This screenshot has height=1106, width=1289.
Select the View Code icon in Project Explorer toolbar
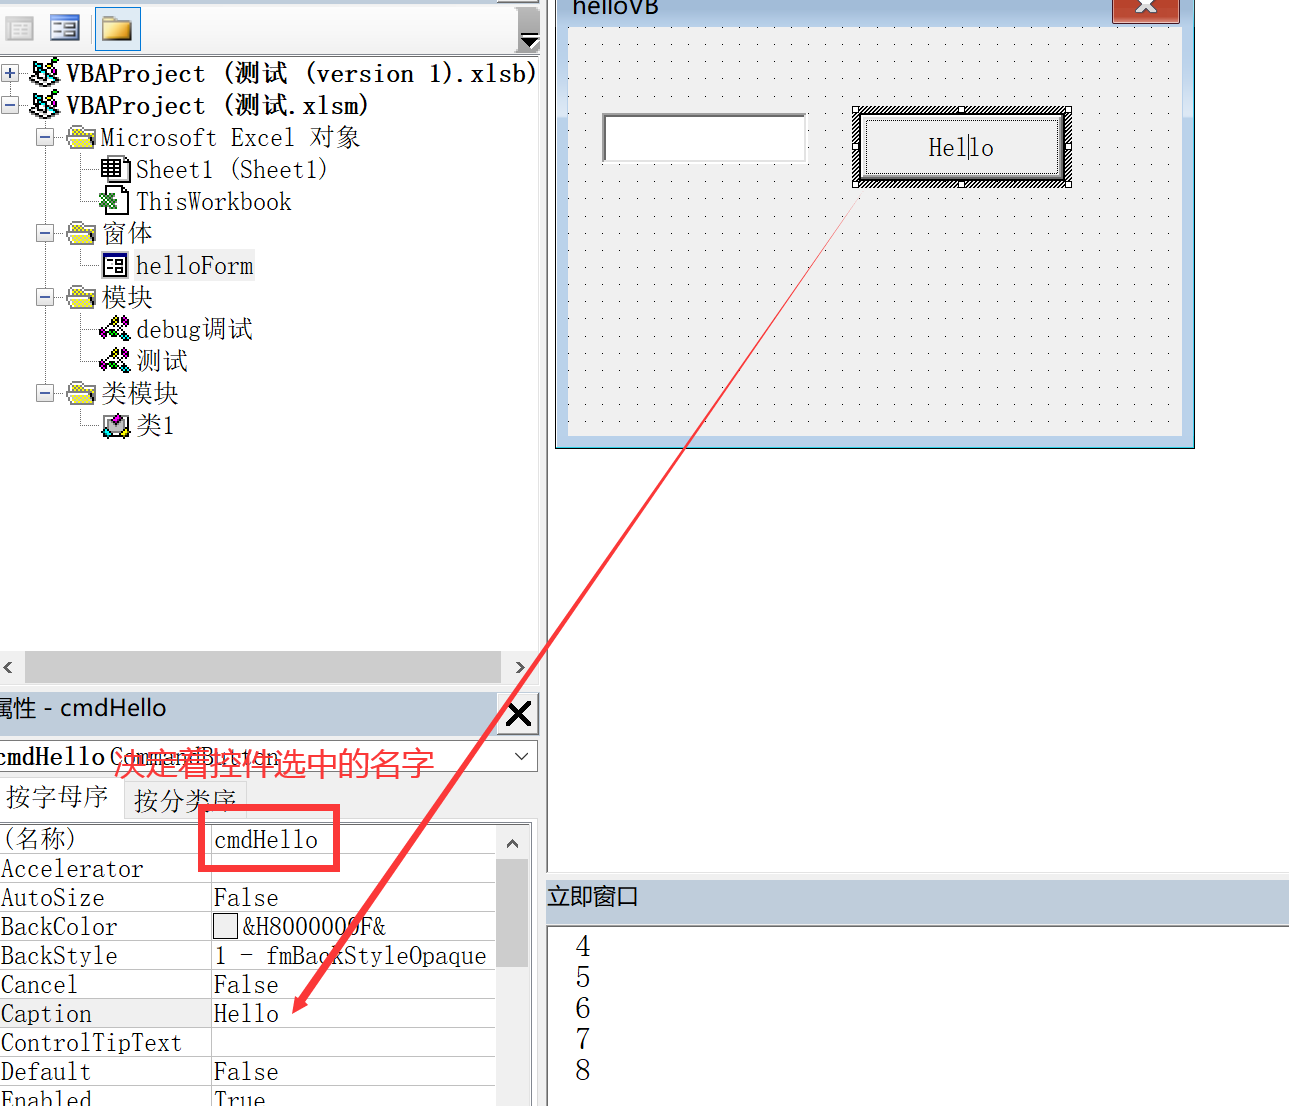20,27
